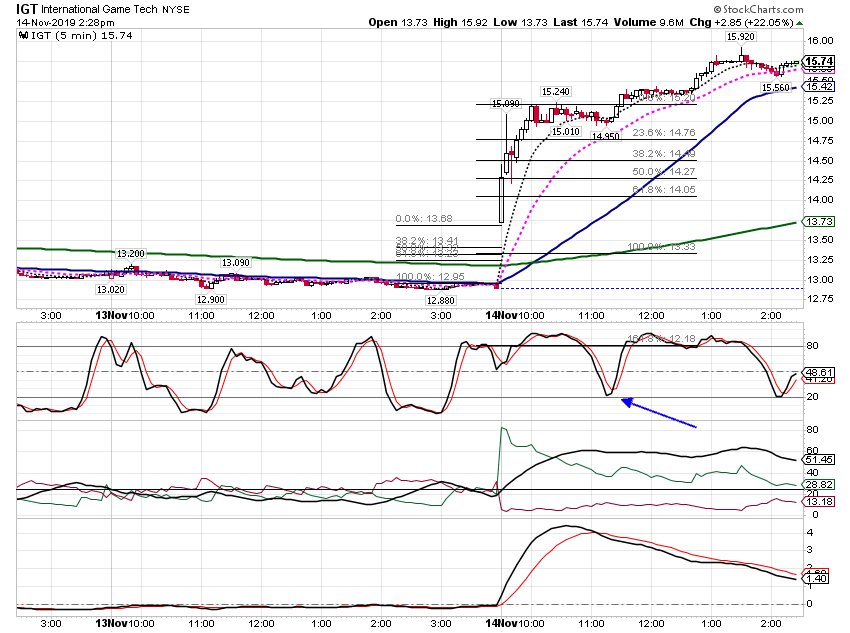The width and height of the screenshot is (850, 633).
Task: Click the High 15.92 value in header
Action: 460,23
